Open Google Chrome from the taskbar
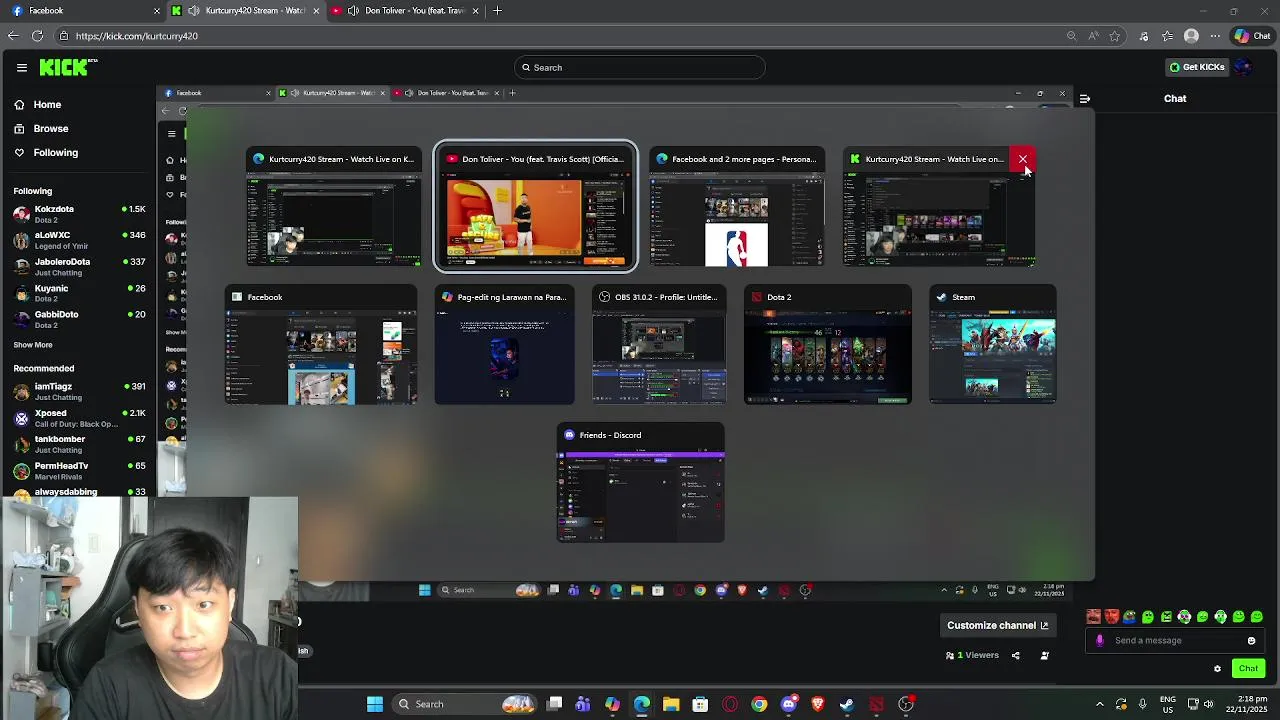This screenshot has height=720, width=1280. coord(759,704)
